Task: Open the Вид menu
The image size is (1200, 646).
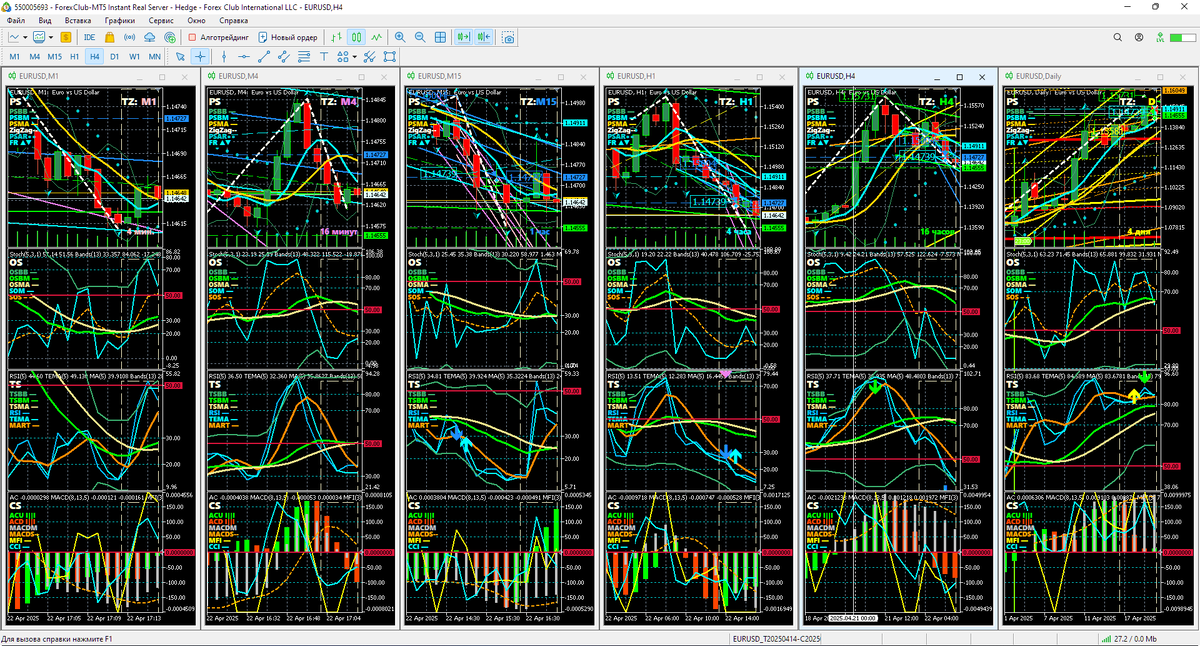Action: click(x=45, y=20)
